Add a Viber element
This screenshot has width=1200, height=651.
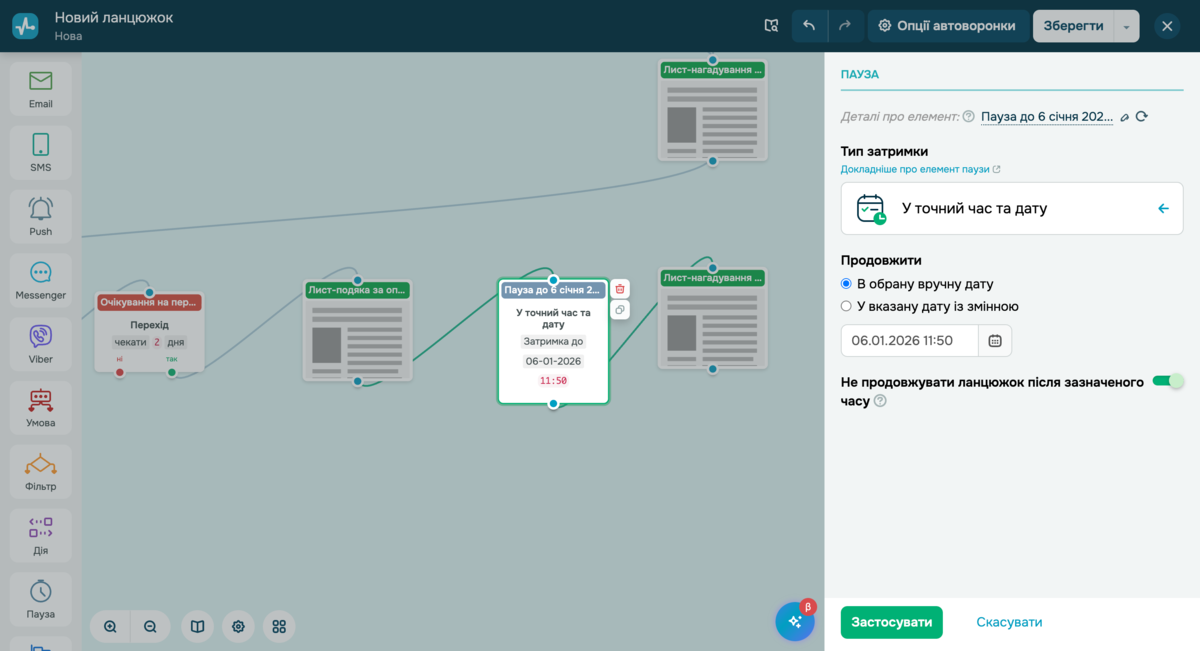41,344
